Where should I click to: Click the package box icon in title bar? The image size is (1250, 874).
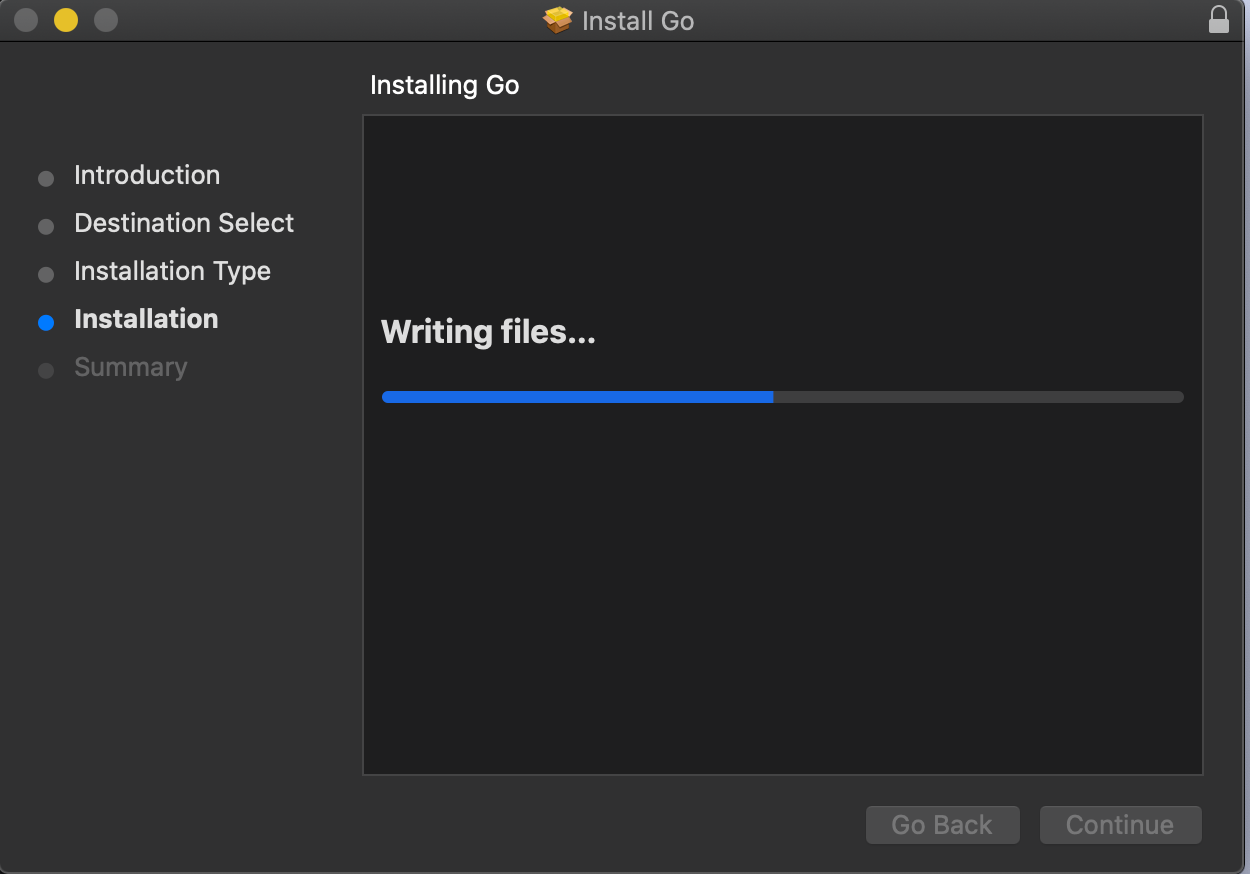558,20
